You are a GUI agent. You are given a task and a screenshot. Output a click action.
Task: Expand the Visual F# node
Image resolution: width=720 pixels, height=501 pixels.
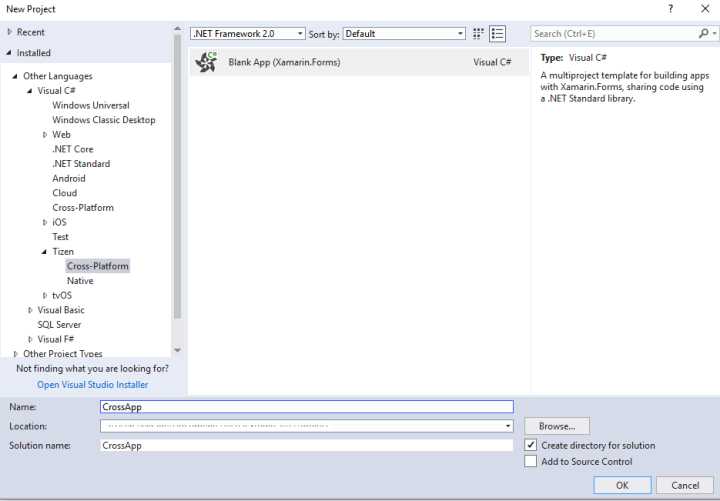[x=30, y=339]
